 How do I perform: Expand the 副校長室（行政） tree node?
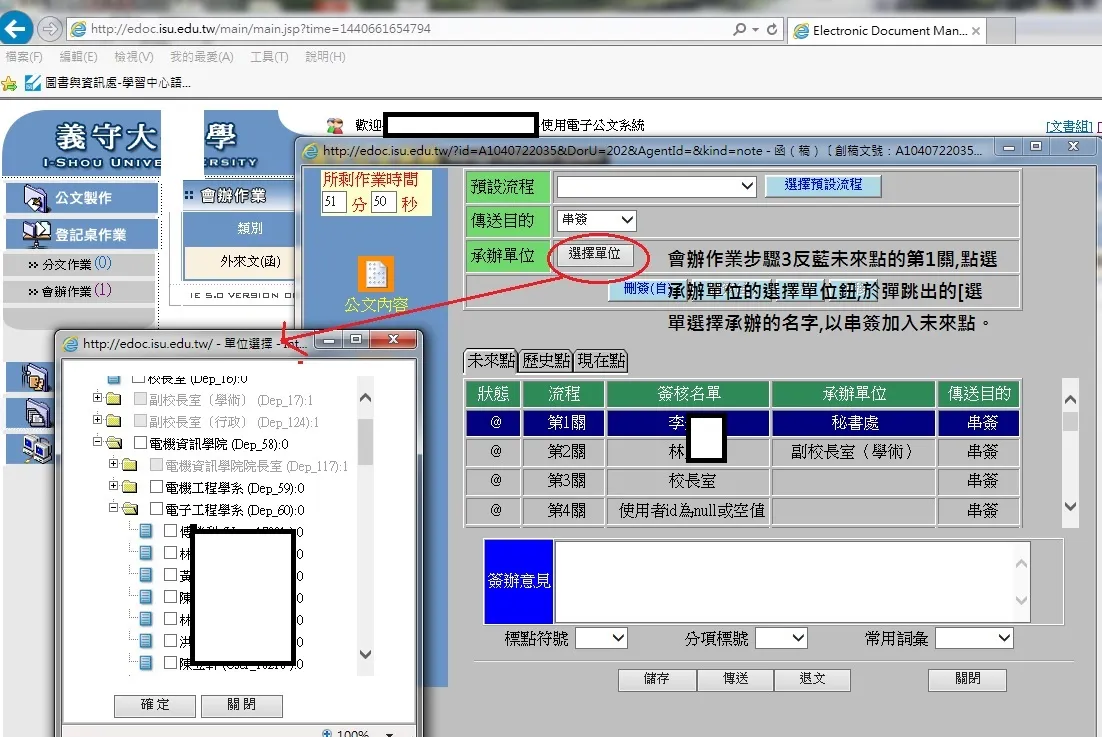click(x=98, y=420)
